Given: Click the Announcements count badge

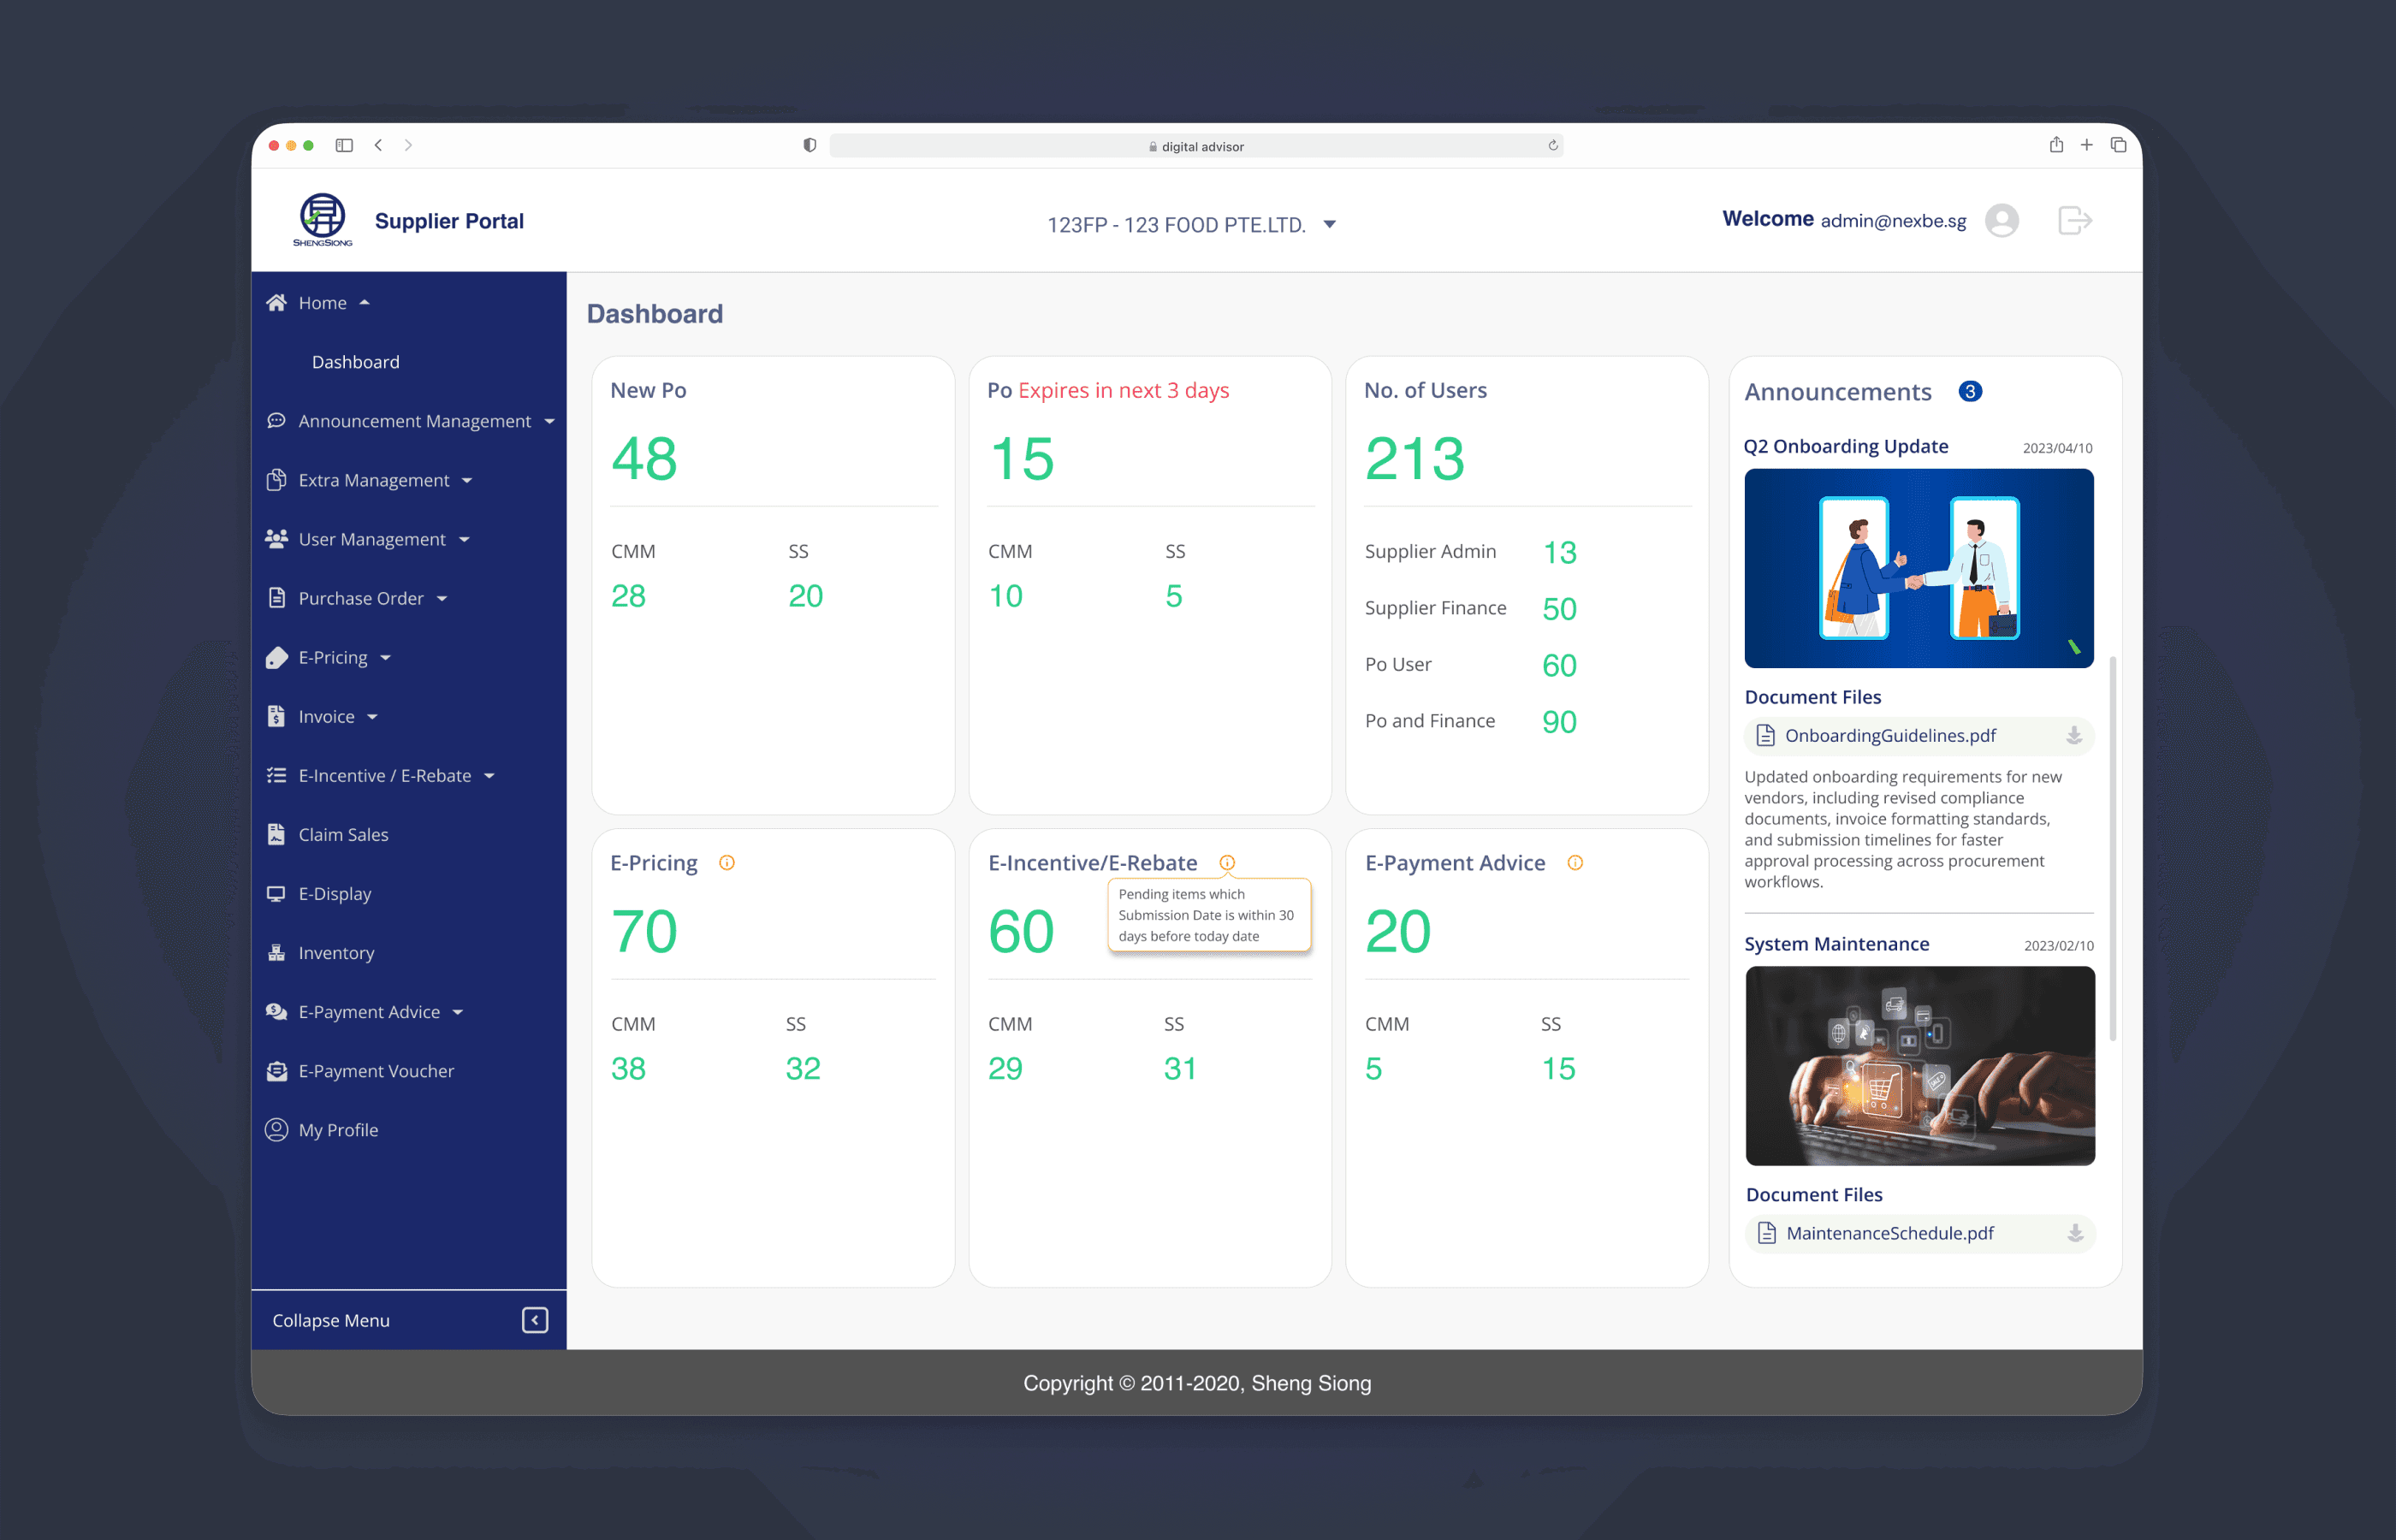Looking at the screenshot, I should tap(1970, 391).
